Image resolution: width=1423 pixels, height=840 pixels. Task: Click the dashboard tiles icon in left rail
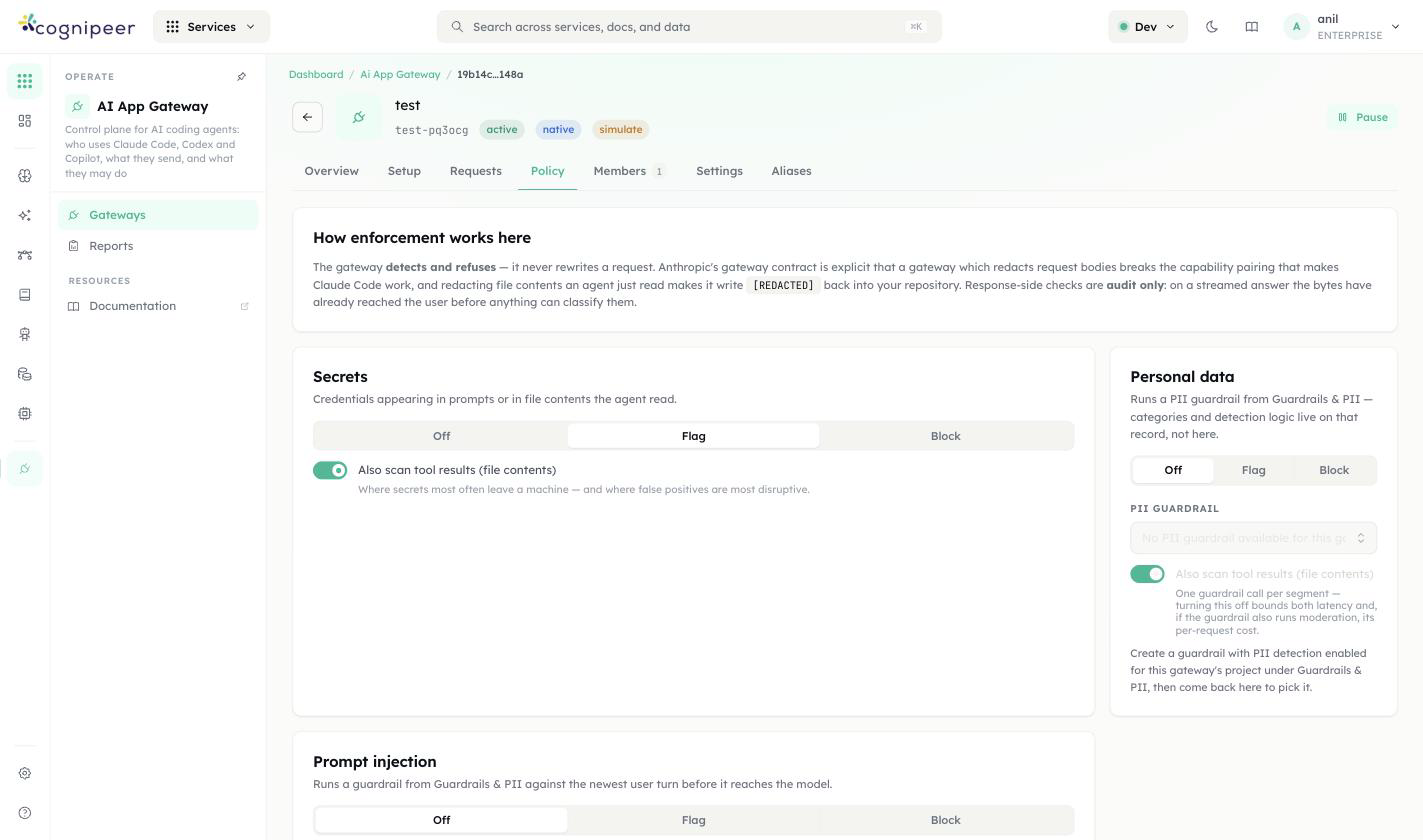click(x=25, y=121)
